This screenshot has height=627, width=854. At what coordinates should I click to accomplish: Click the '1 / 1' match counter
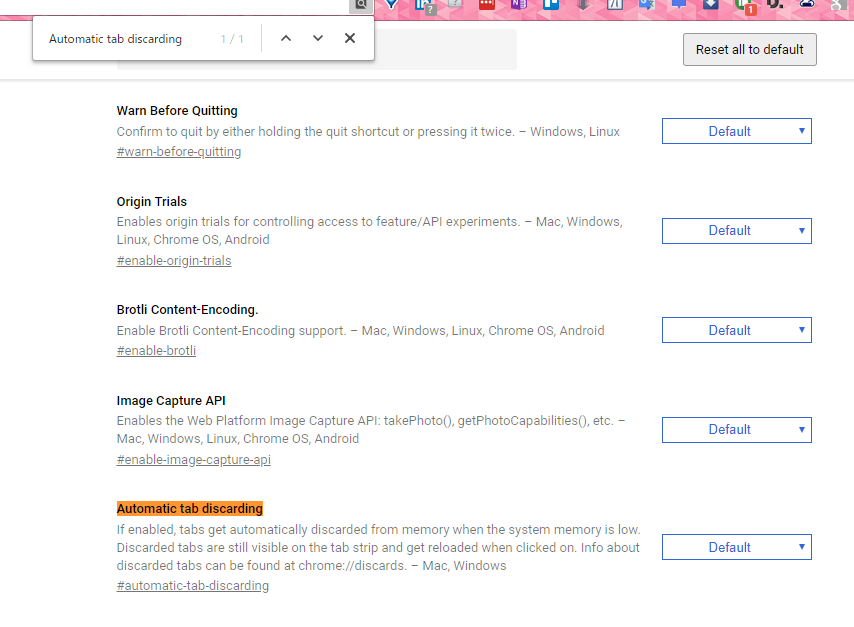coord(232,39)
